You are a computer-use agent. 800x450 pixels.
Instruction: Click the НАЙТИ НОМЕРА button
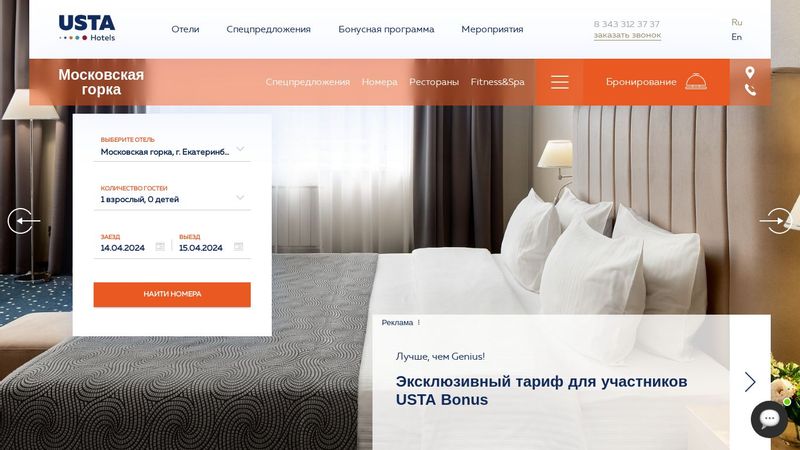pos(172,295)
